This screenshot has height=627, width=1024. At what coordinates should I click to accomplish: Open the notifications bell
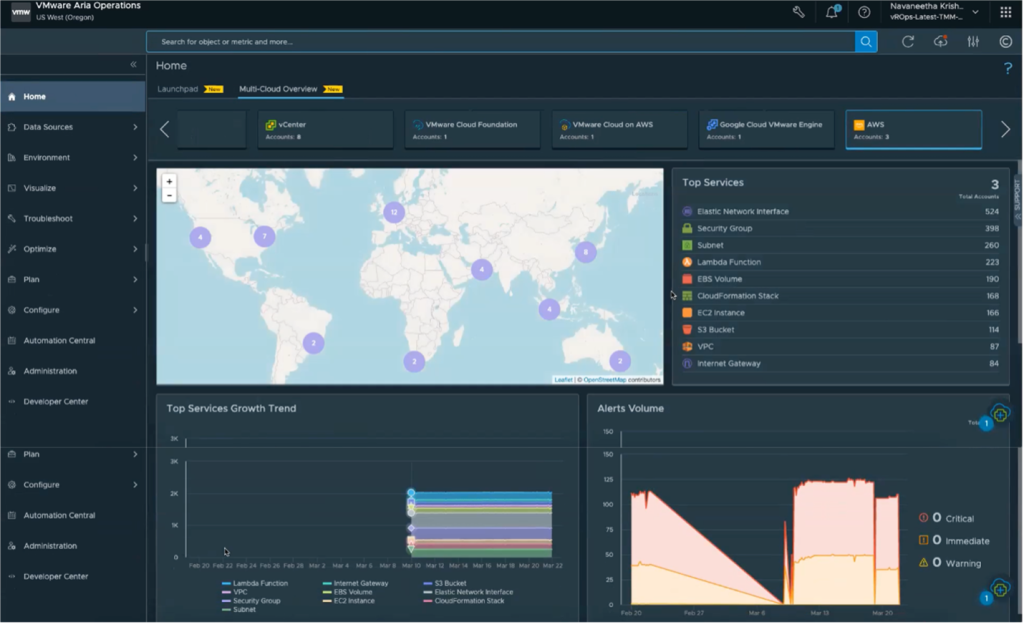pos(831,12)
